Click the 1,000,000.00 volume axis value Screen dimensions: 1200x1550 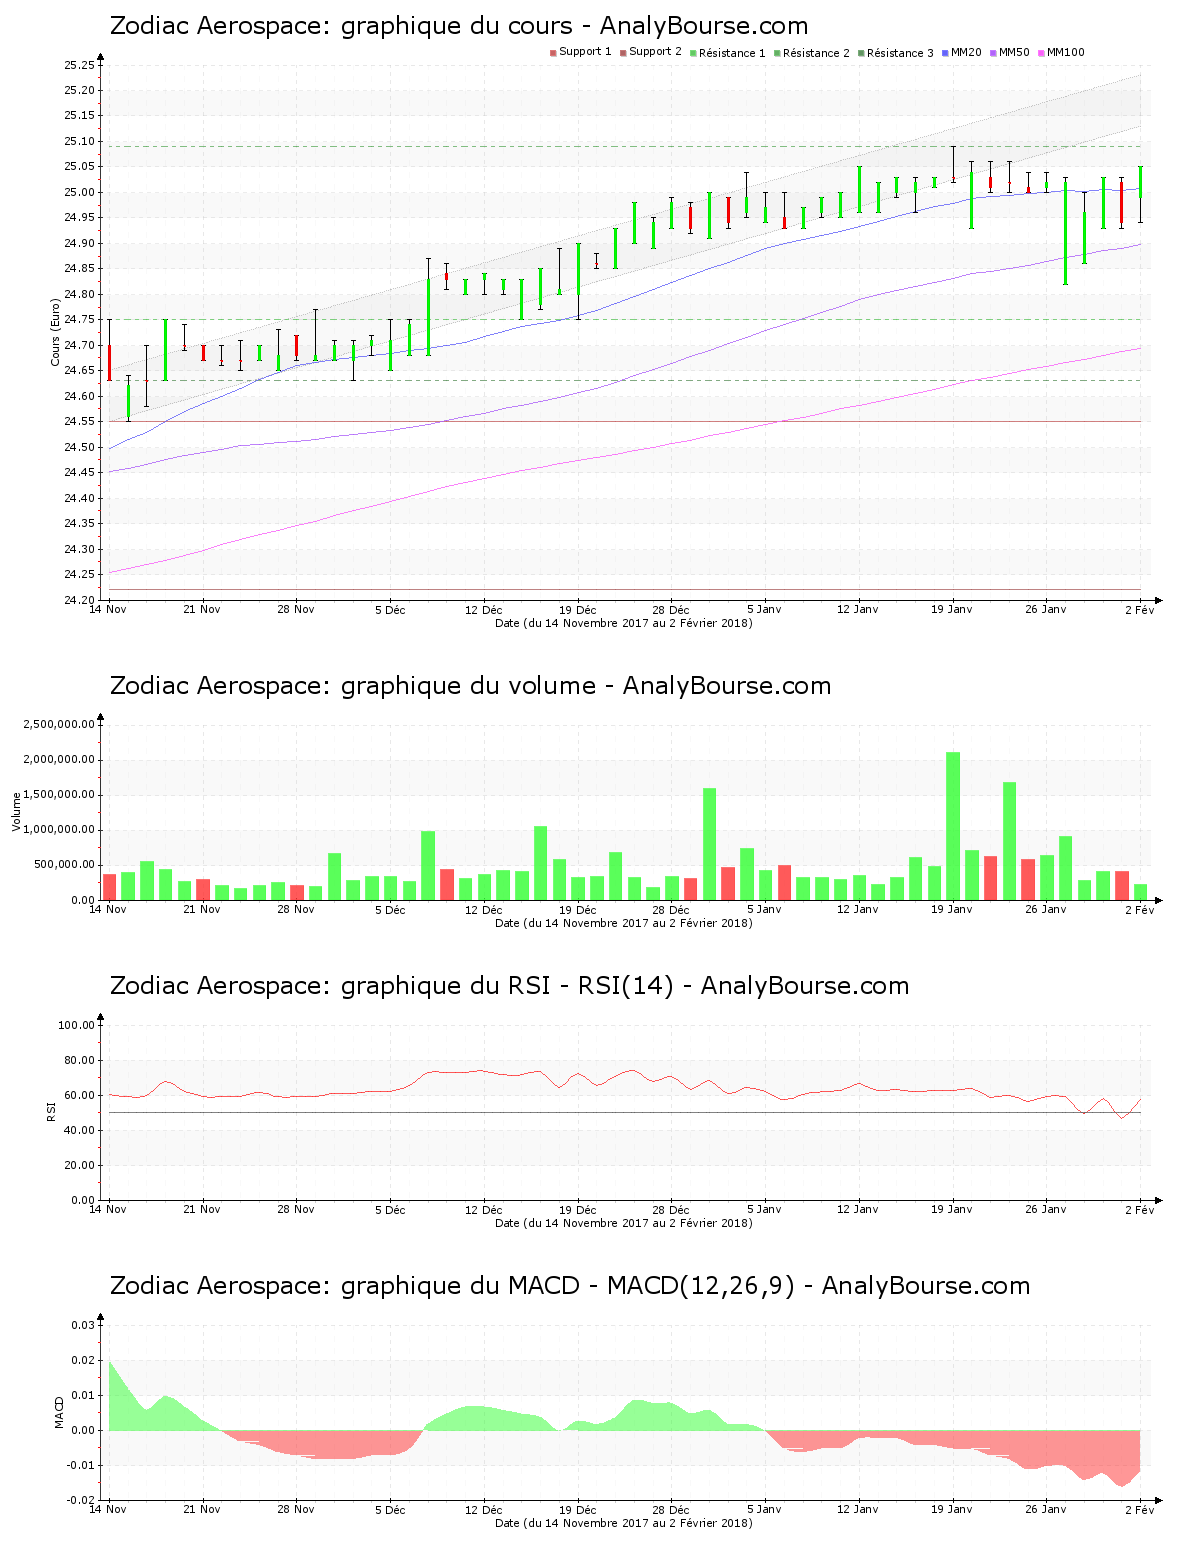point(59,830)
